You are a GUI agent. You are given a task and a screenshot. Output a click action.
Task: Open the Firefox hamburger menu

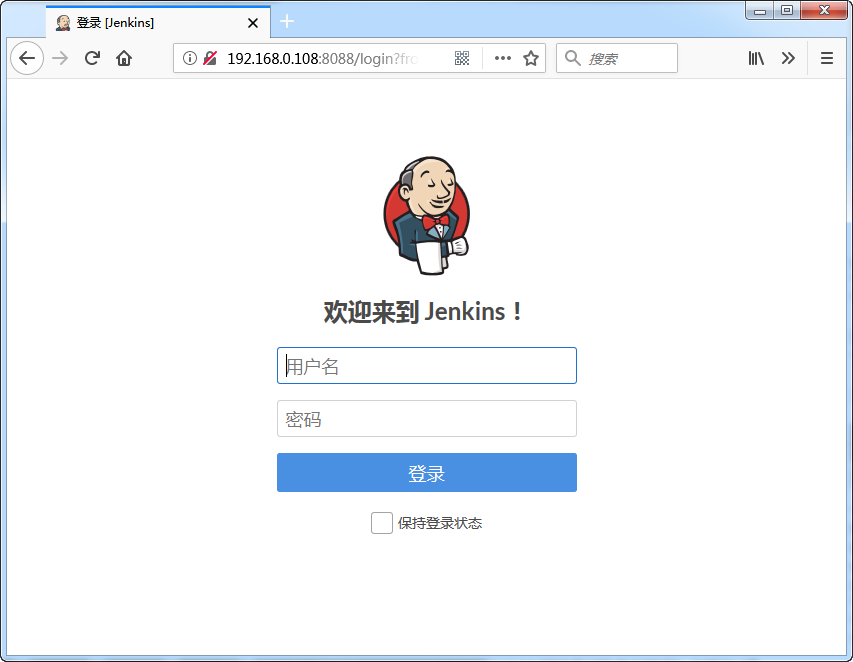click(827, 58)
